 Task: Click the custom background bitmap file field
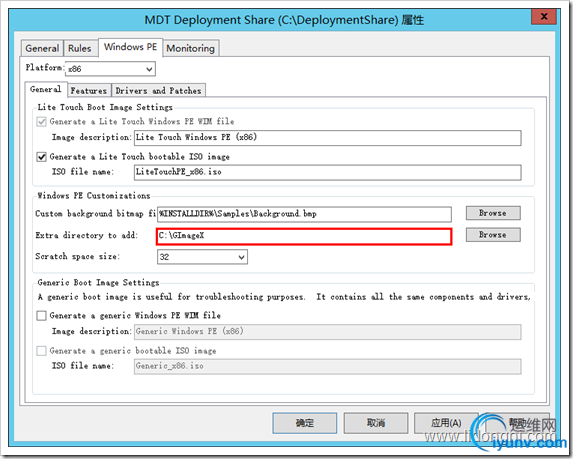(x=304, y=214)
